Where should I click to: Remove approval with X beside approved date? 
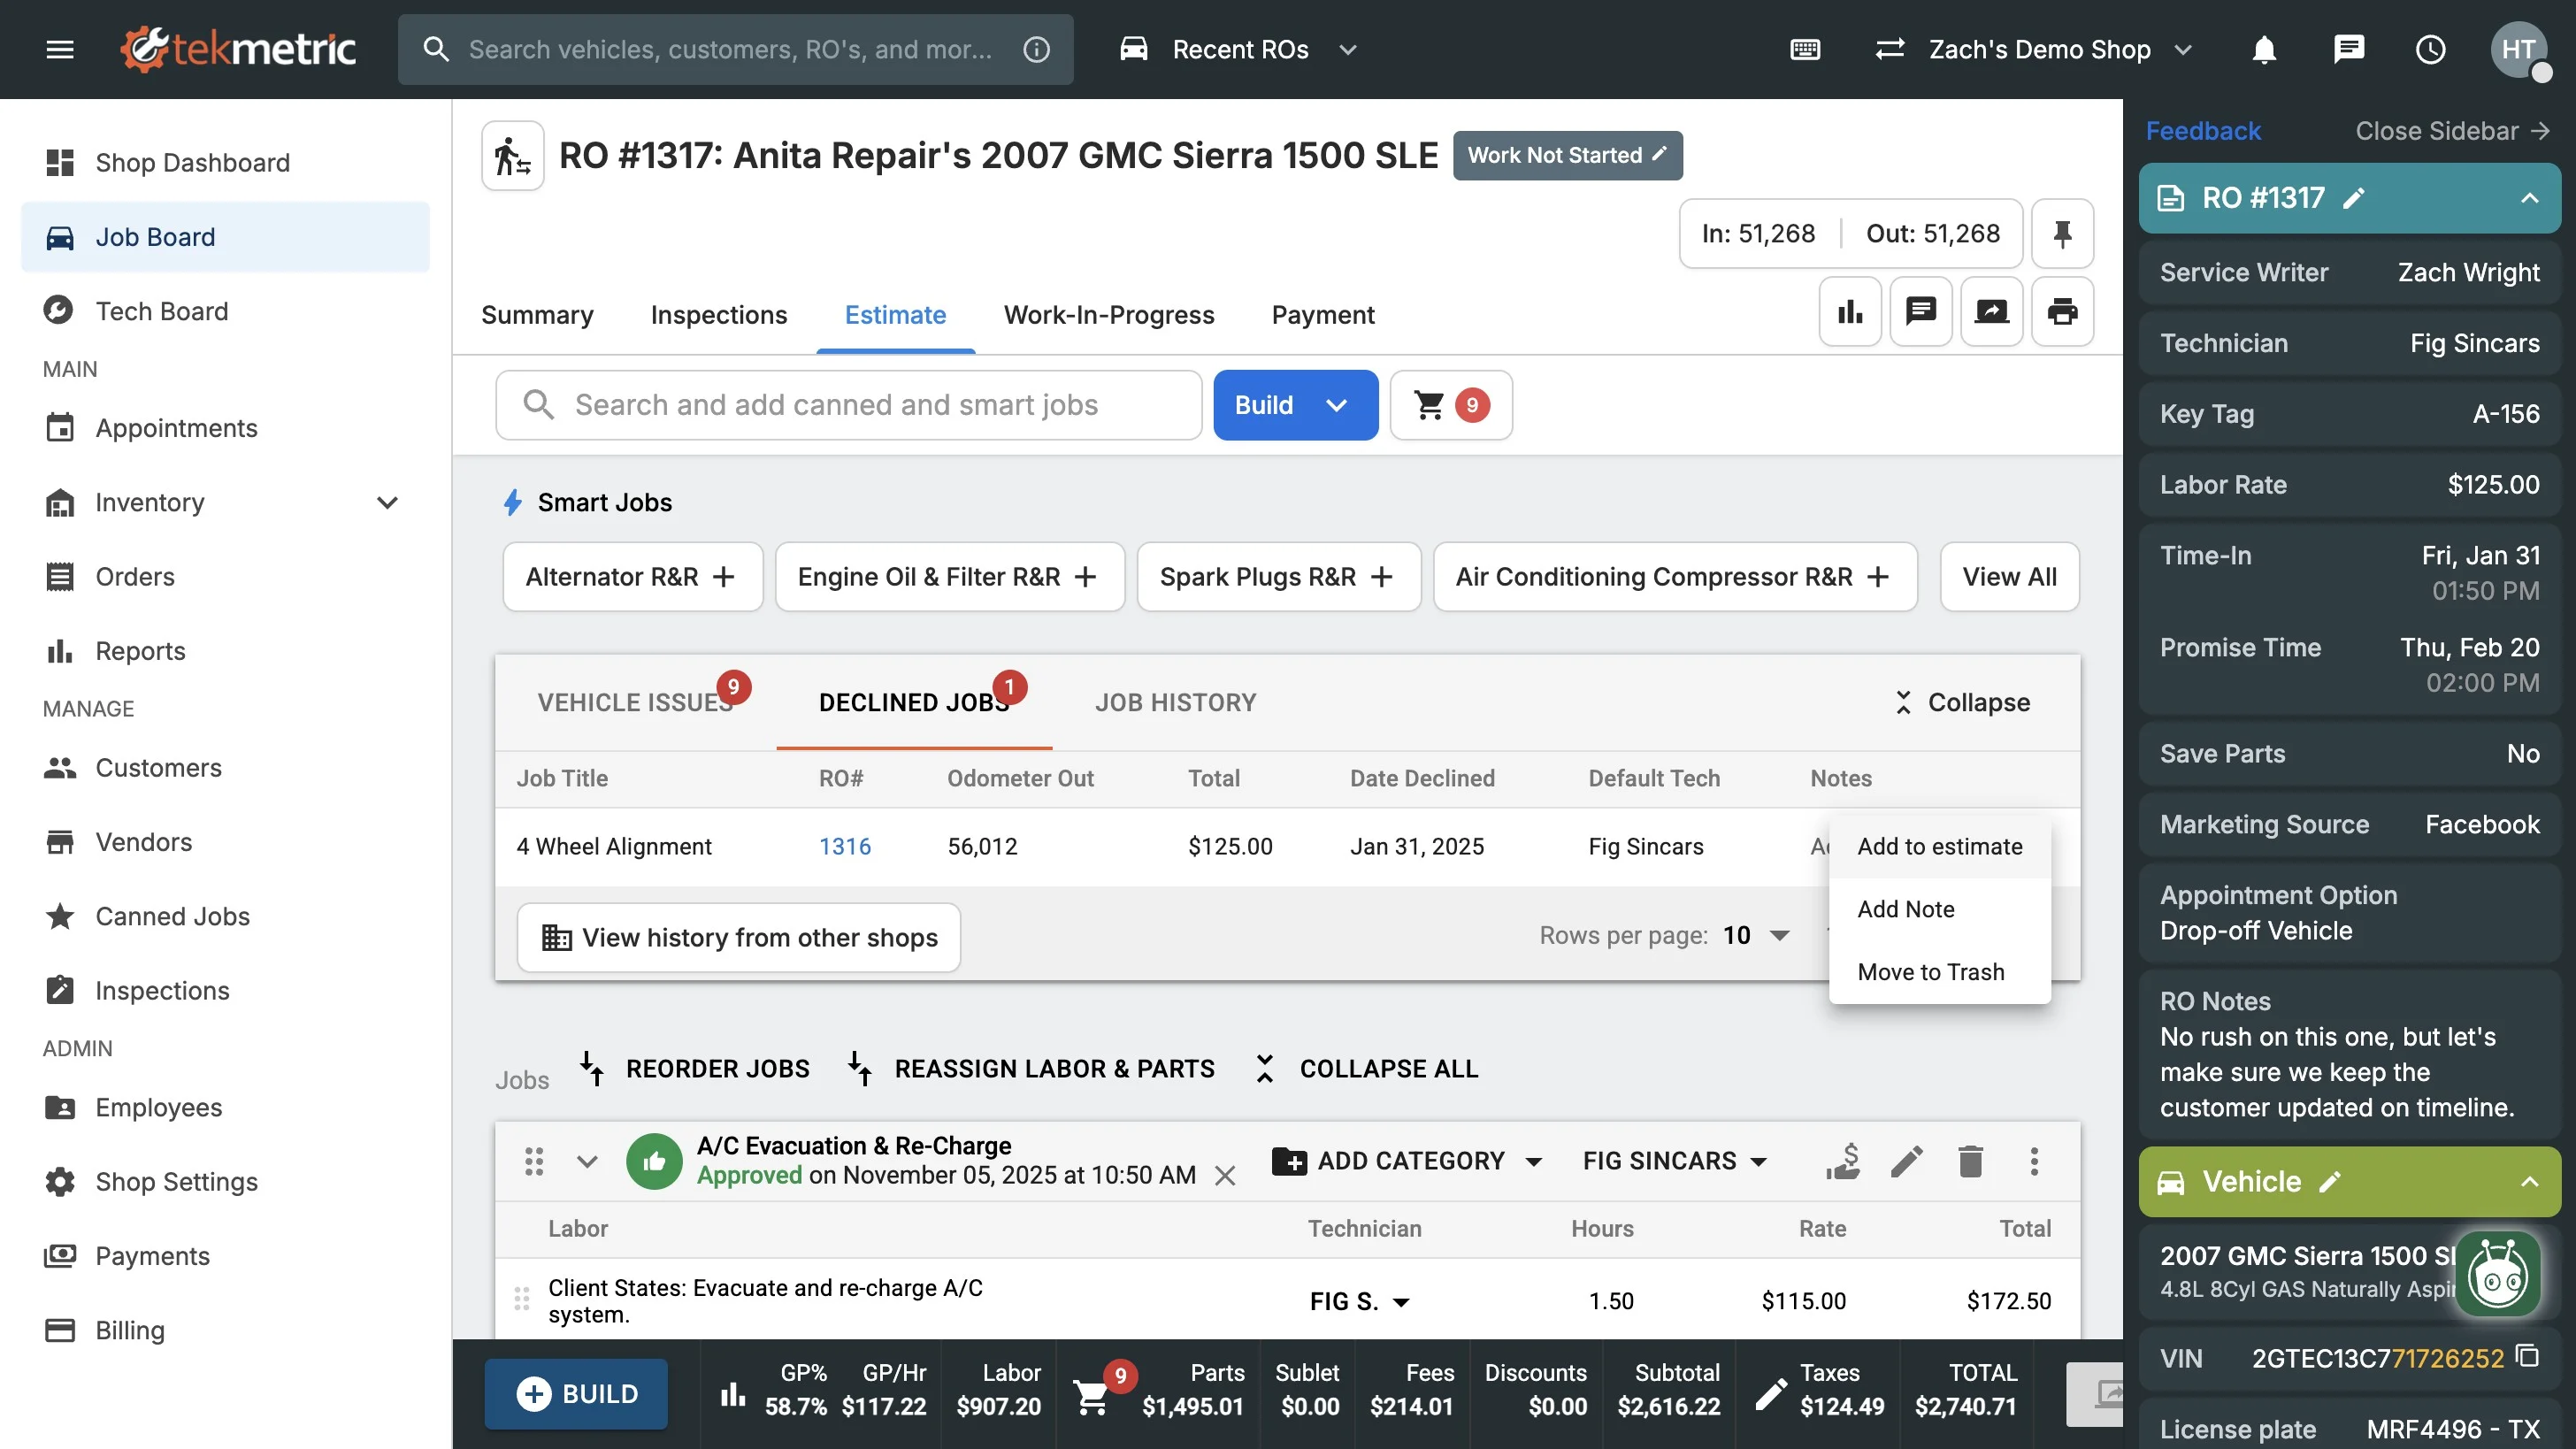(x=1225, y=1176)
